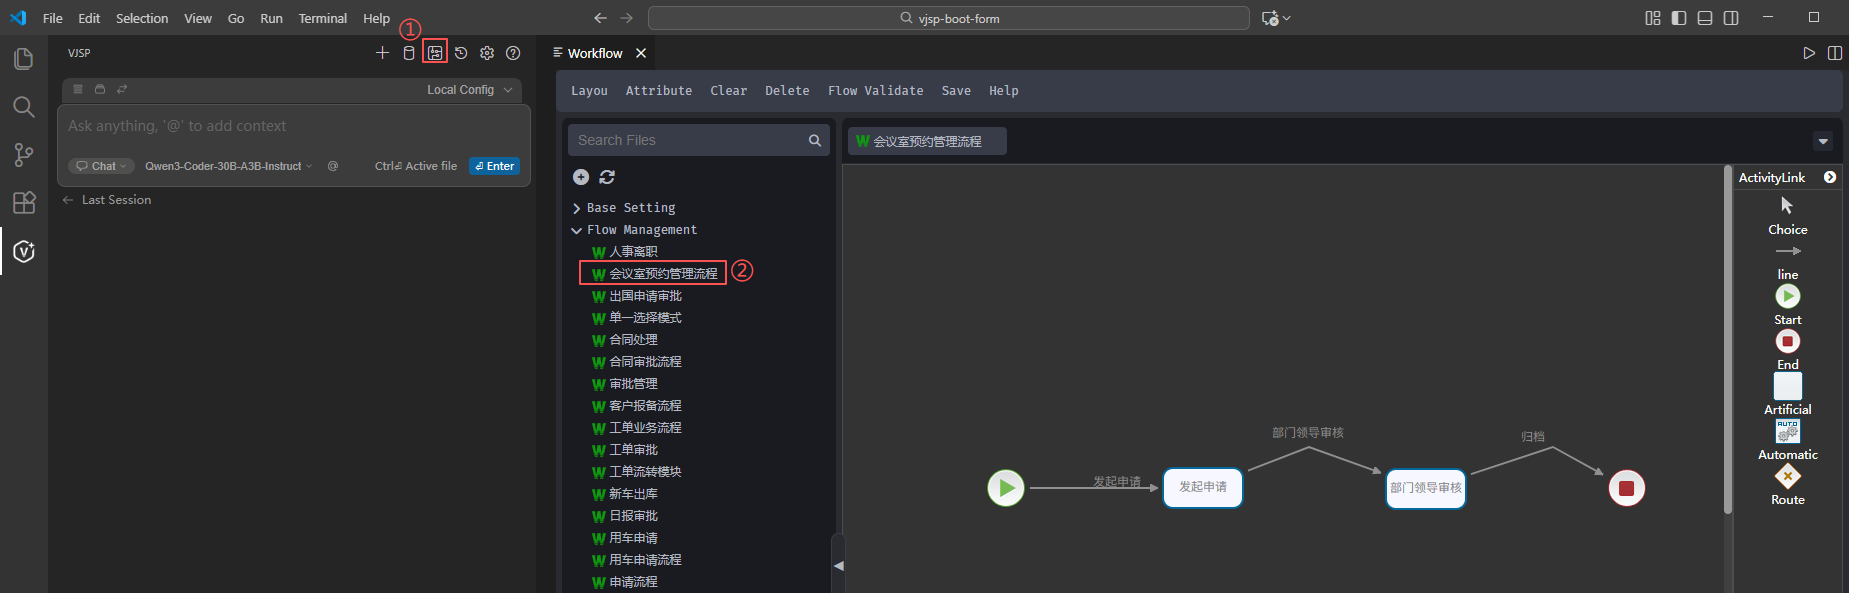
Task: Select the End node tool in palette
Action: (x=1787, y=342)
